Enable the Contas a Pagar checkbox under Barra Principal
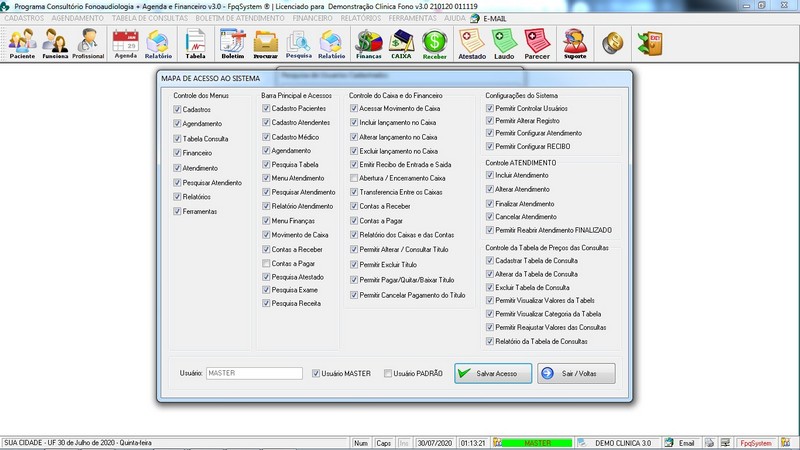 266,263
